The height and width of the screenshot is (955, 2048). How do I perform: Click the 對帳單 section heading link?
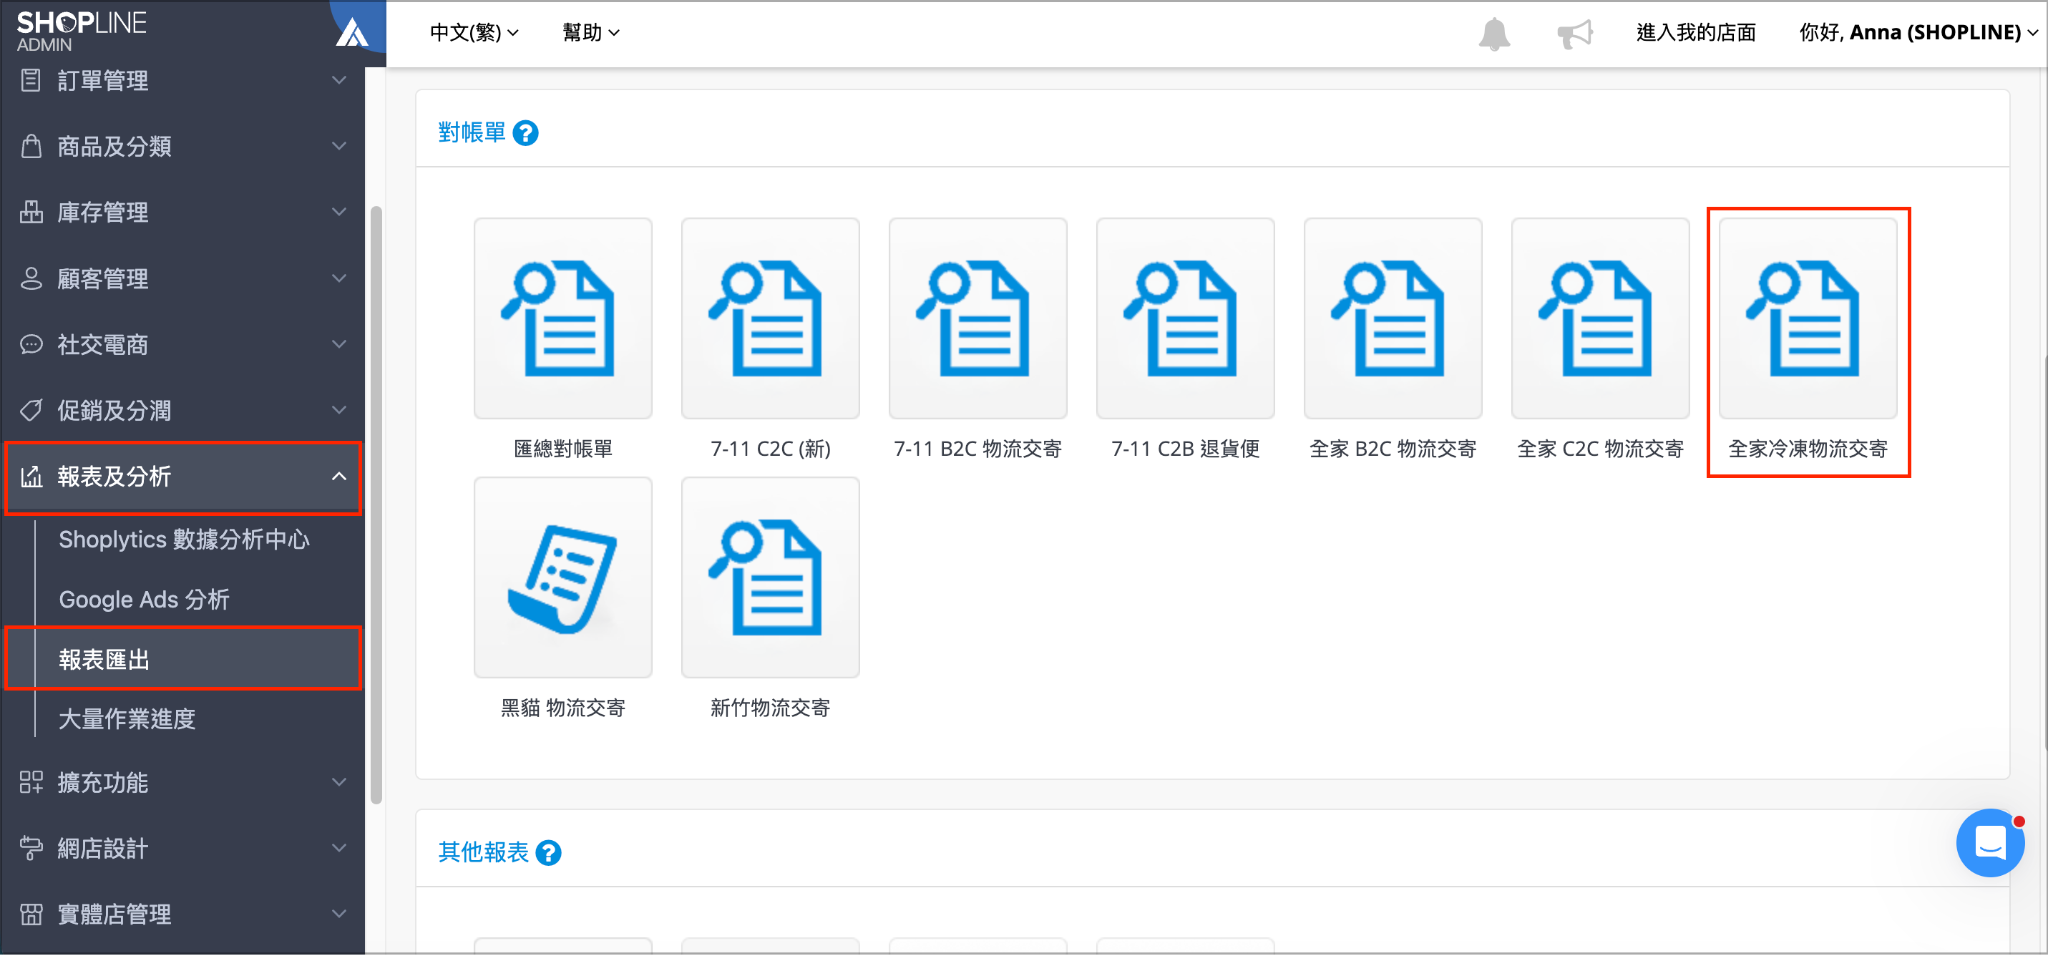(472, 133)
